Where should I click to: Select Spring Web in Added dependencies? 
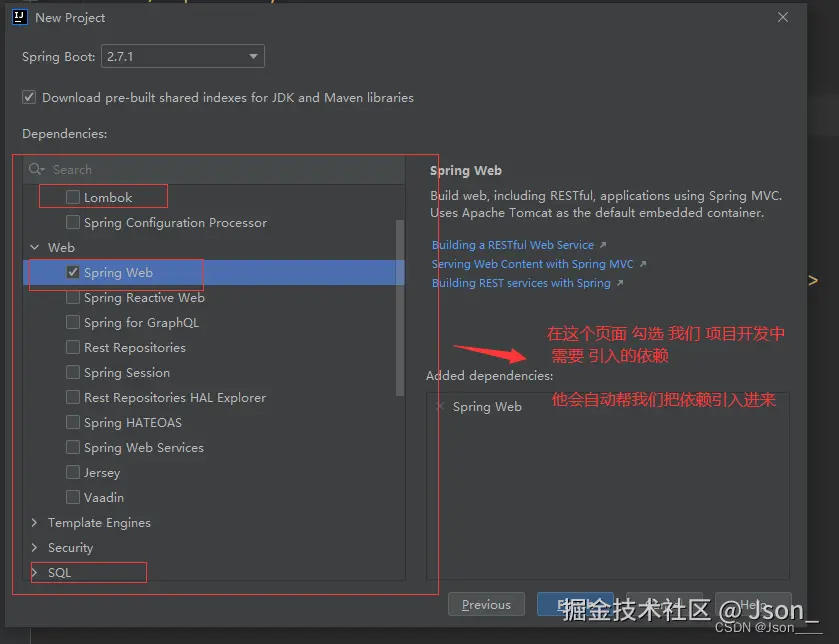(487, 407)
